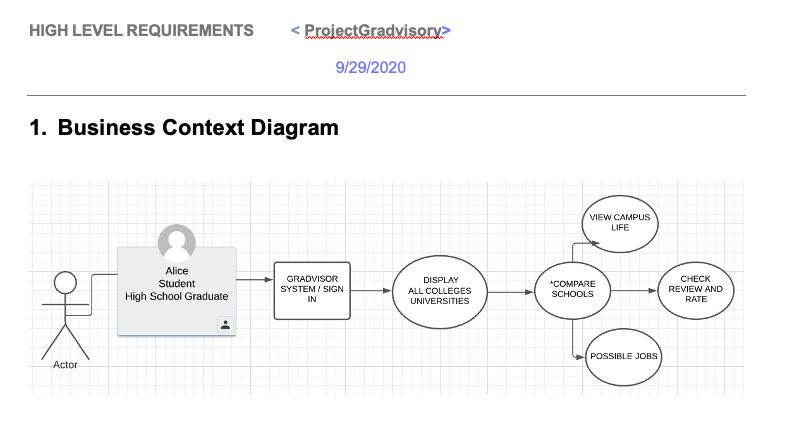Click the Student line in persona card

click(x=176, y=283)
